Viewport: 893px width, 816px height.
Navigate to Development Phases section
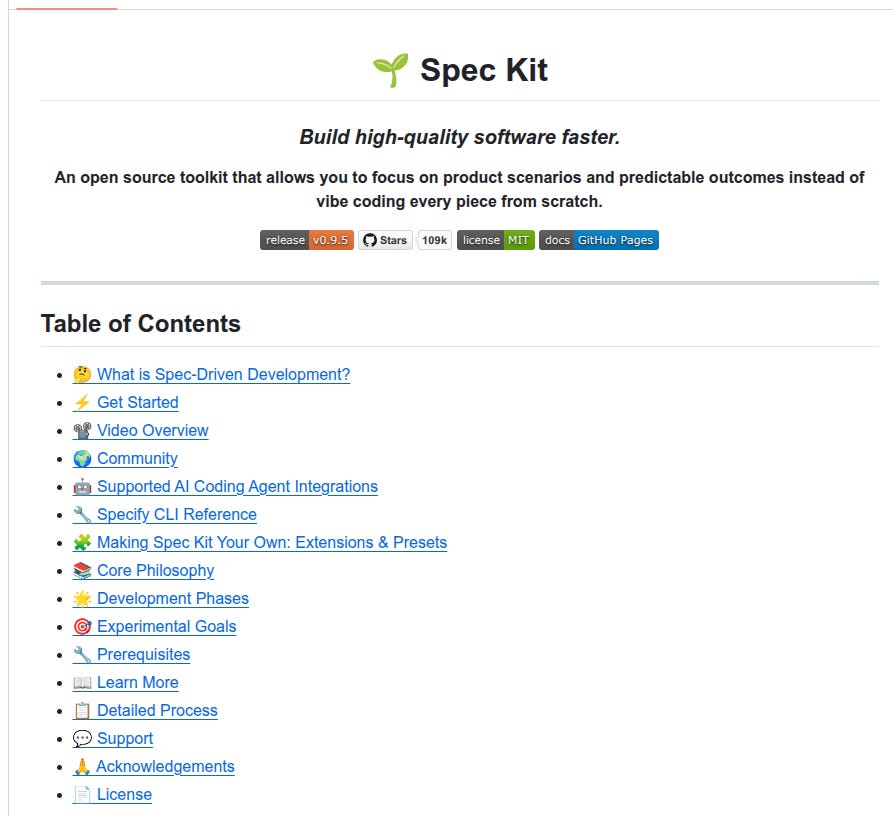pos(173,598)
